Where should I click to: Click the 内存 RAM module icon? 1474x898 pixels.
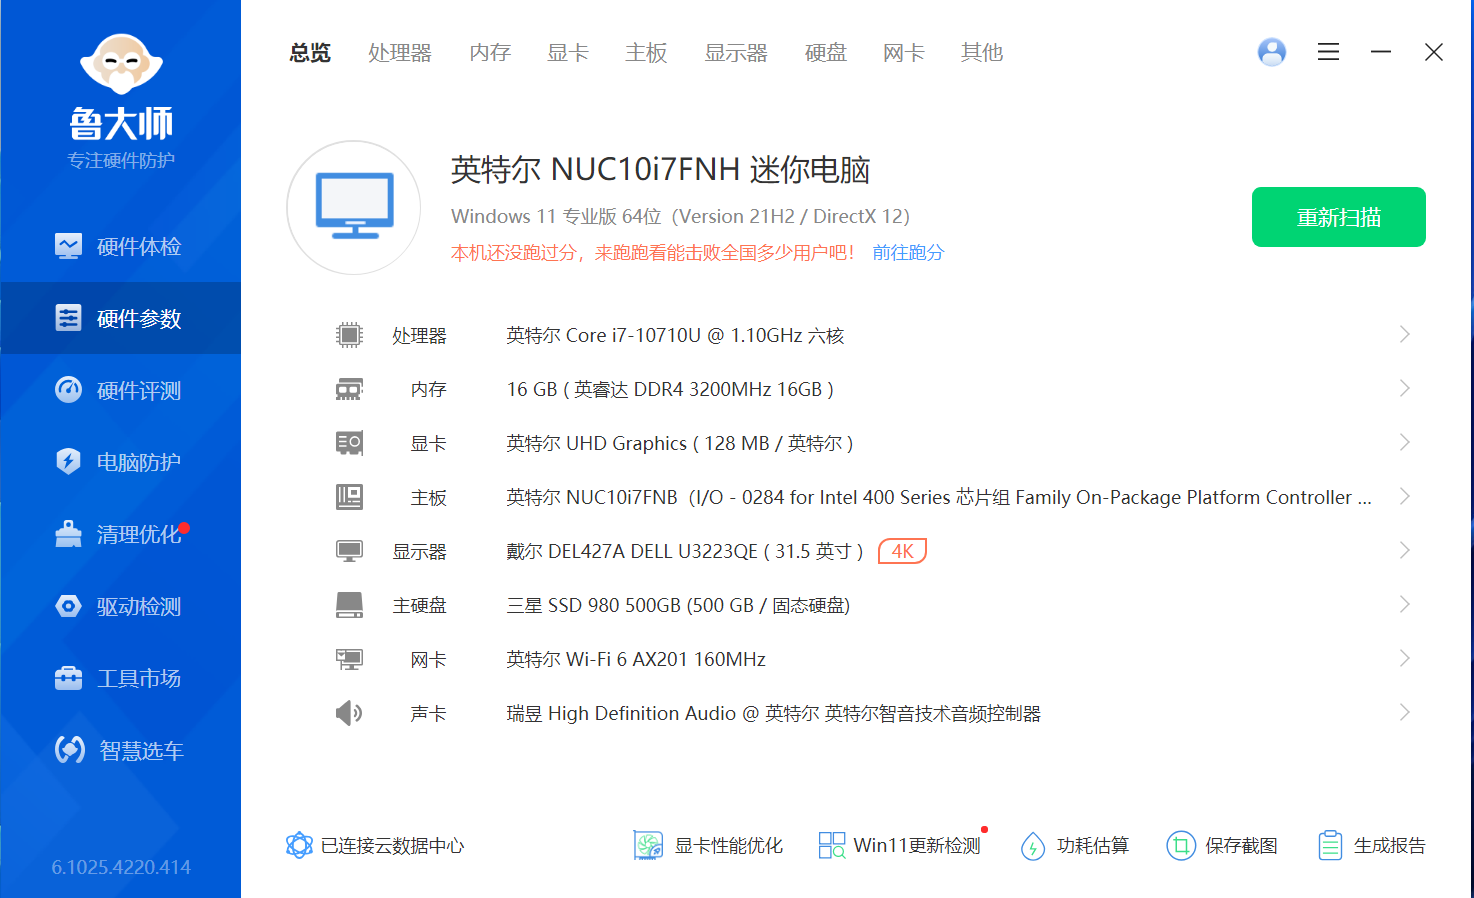349,389
